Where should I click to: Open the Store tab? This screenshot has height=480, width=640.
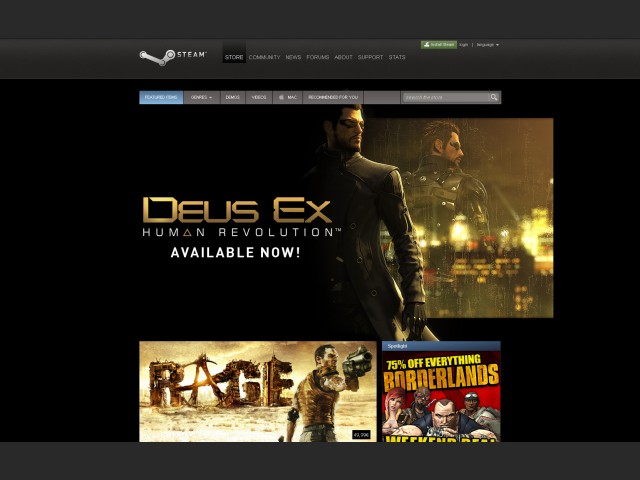[x=234, y=57]
